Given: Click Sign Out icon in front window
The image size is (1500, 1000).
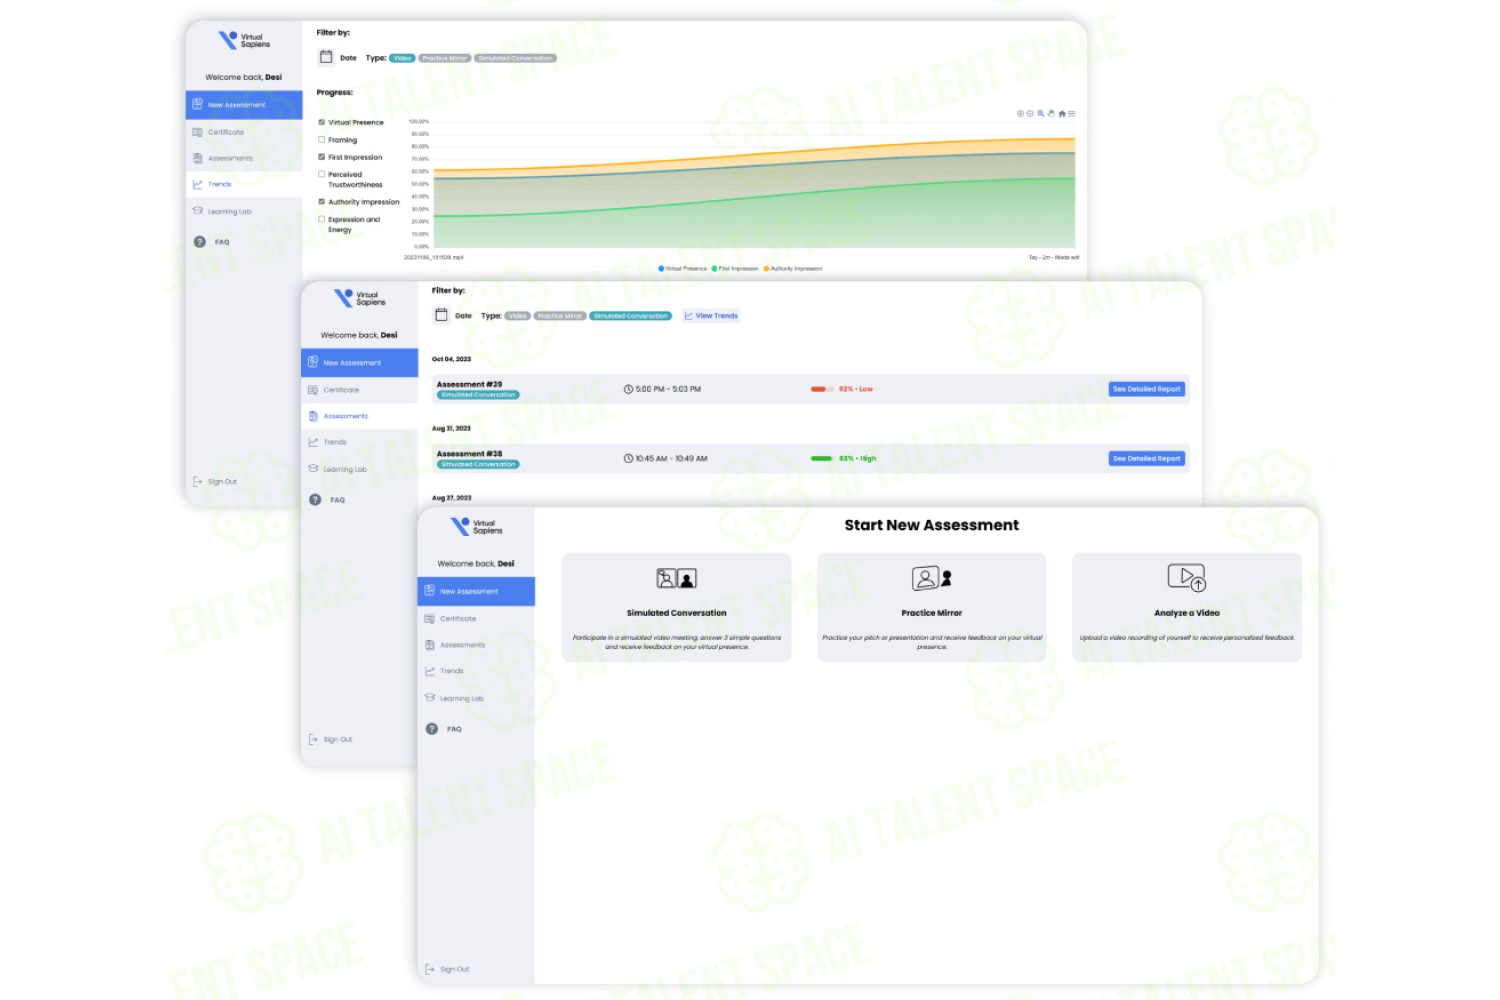Looking at the screenshot, I should (x=430, y=969).
